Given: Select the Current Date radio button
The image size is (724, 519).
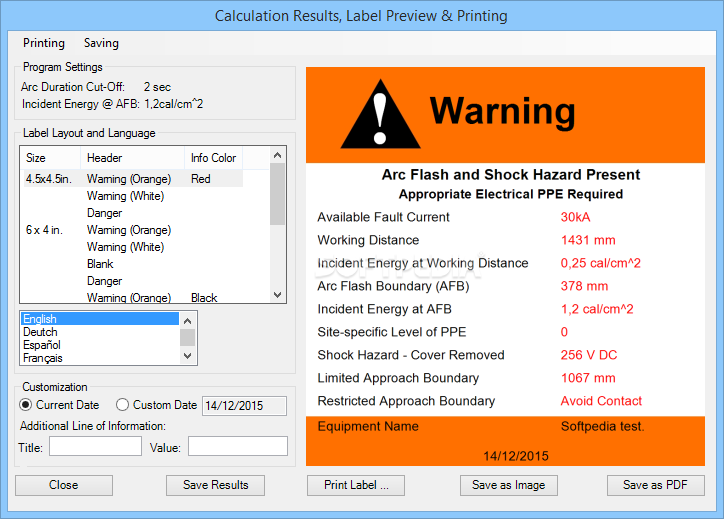Looking at the screenshot, I should click(x=59, y=405).
